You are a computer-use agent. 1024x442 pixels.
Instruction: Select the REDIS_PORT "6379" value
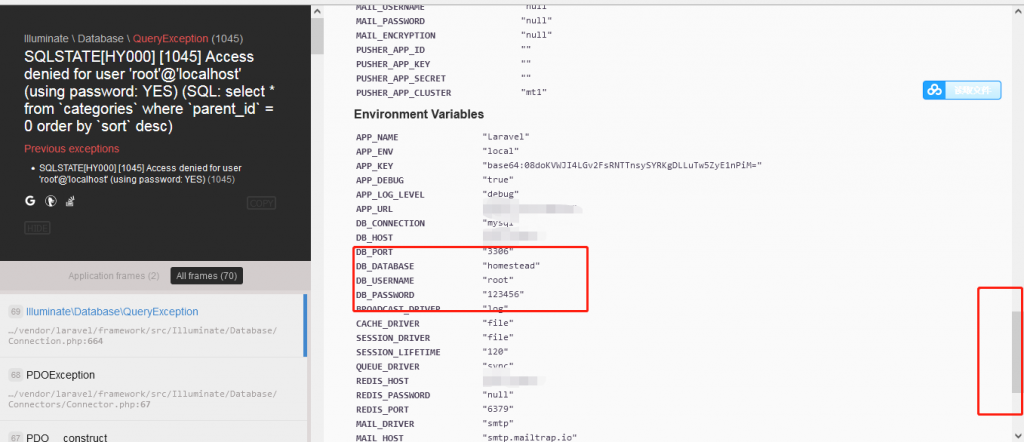coord(498,409)
